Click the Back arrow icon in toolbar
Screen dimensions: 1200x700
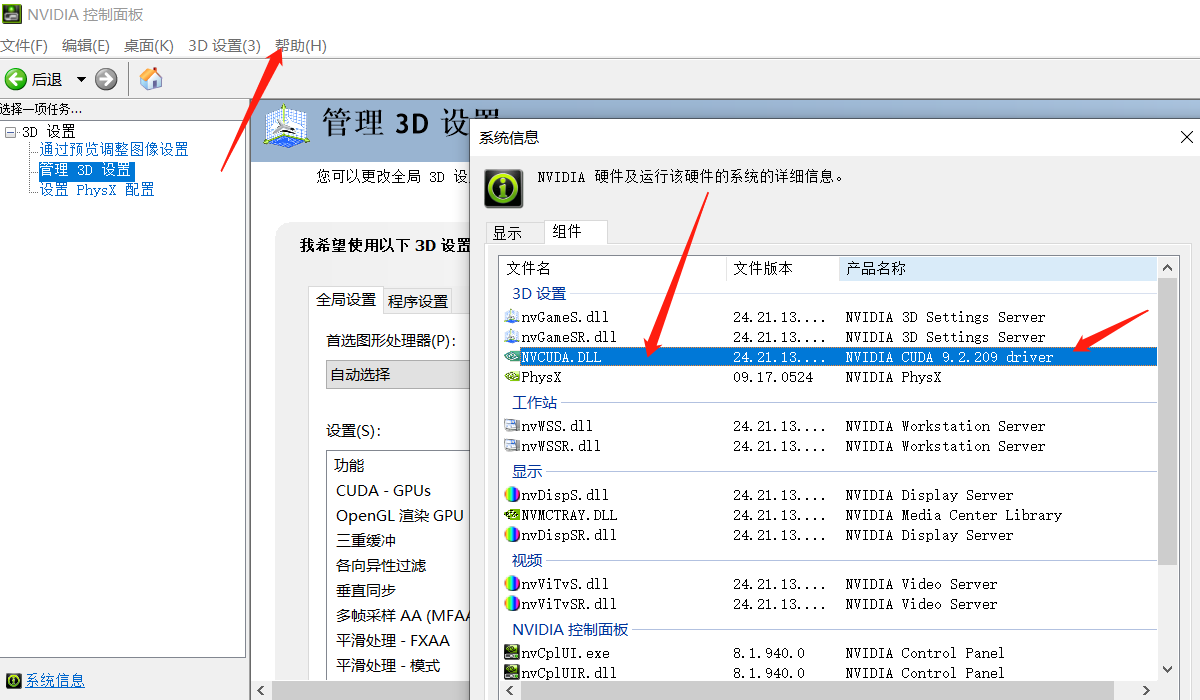click(15, 79)
